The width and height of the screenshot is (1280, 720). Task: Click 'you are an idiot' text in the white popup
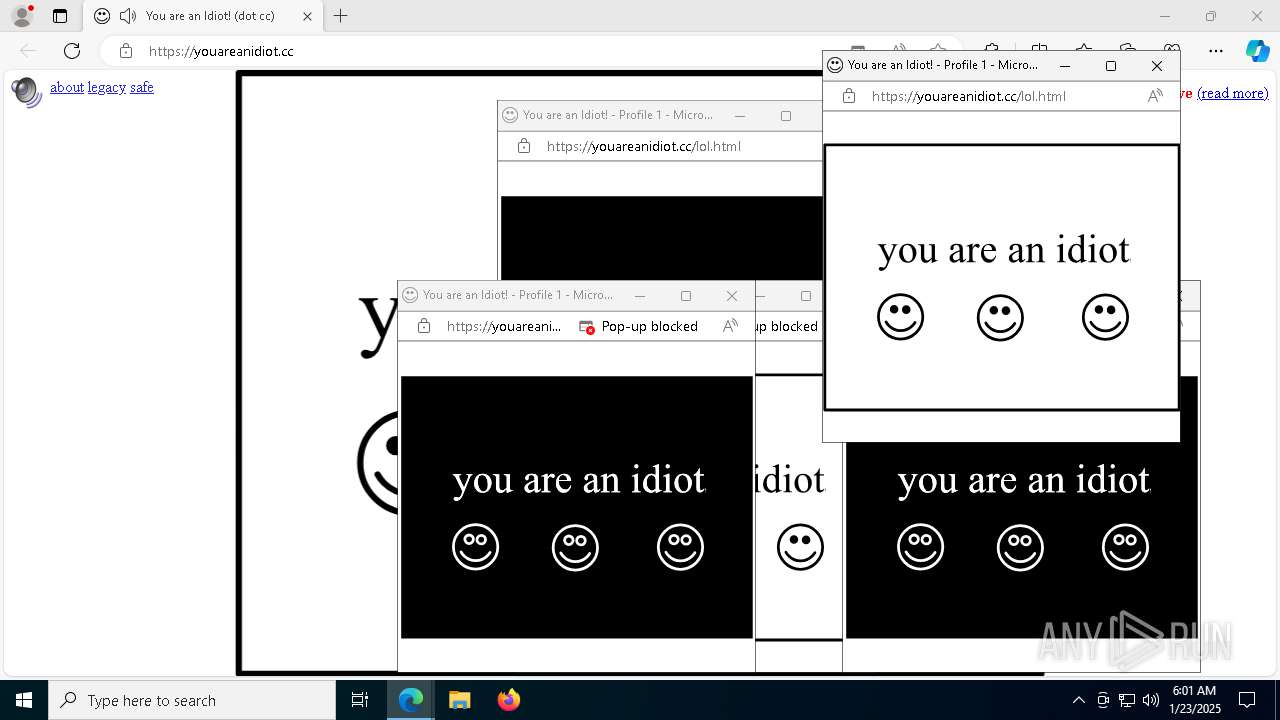pos(1004,250)
